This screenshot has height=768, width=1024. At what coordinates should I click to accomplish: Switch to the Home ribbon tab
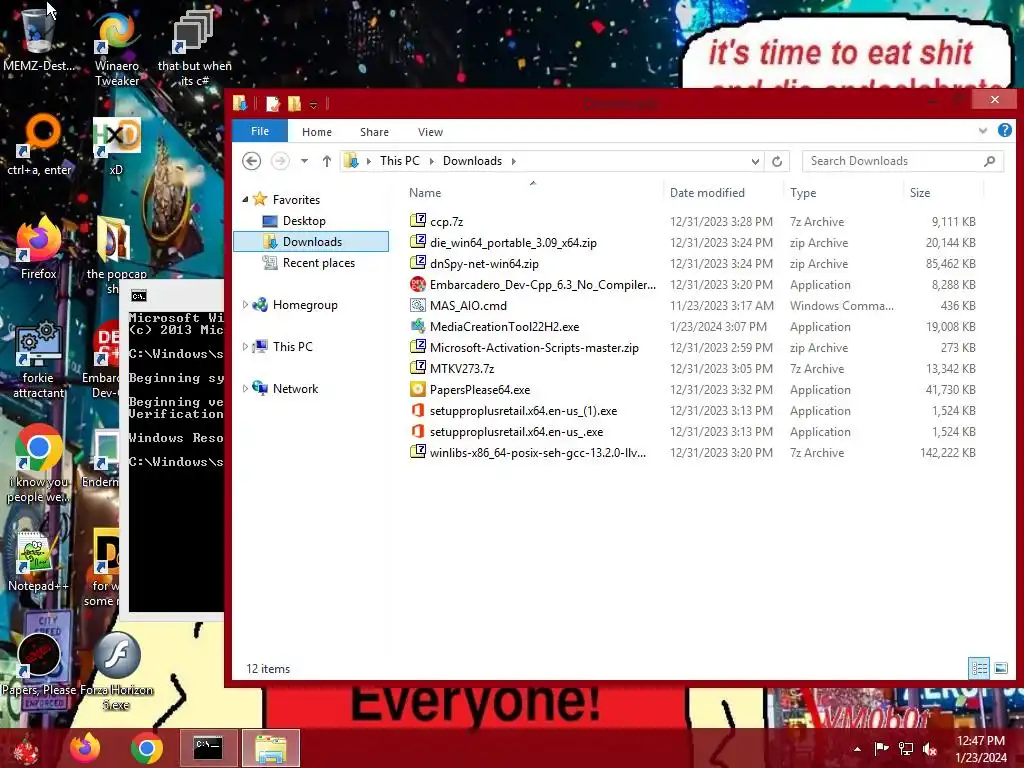pyautogui.click(x=317, y=132)
